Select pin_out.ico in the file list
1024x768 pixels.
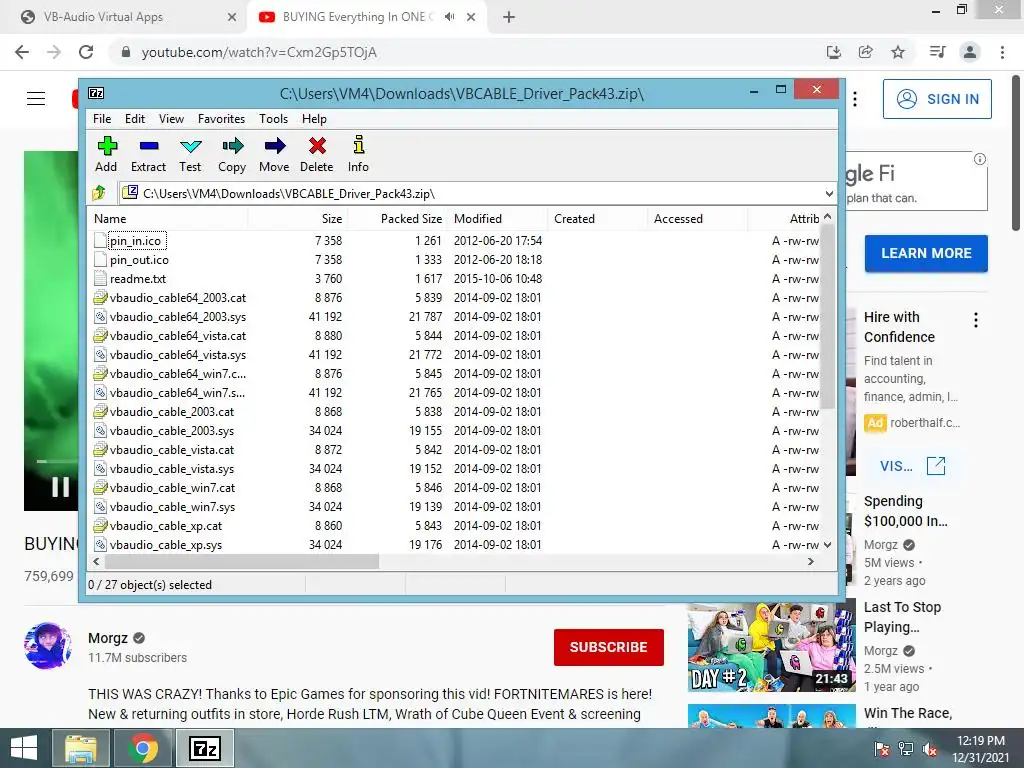pos(139,260)
